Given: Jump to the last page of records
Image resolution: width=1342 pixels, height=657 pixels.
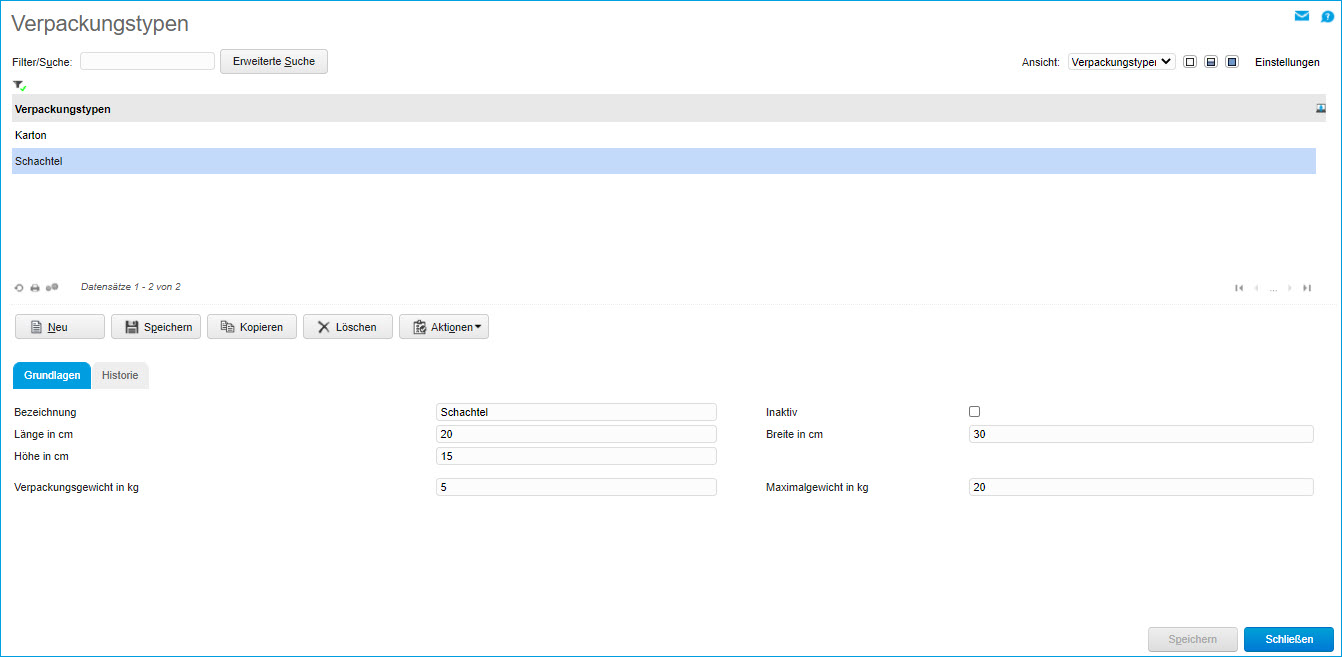Looking at the screenshot, I should point(1307,288).
